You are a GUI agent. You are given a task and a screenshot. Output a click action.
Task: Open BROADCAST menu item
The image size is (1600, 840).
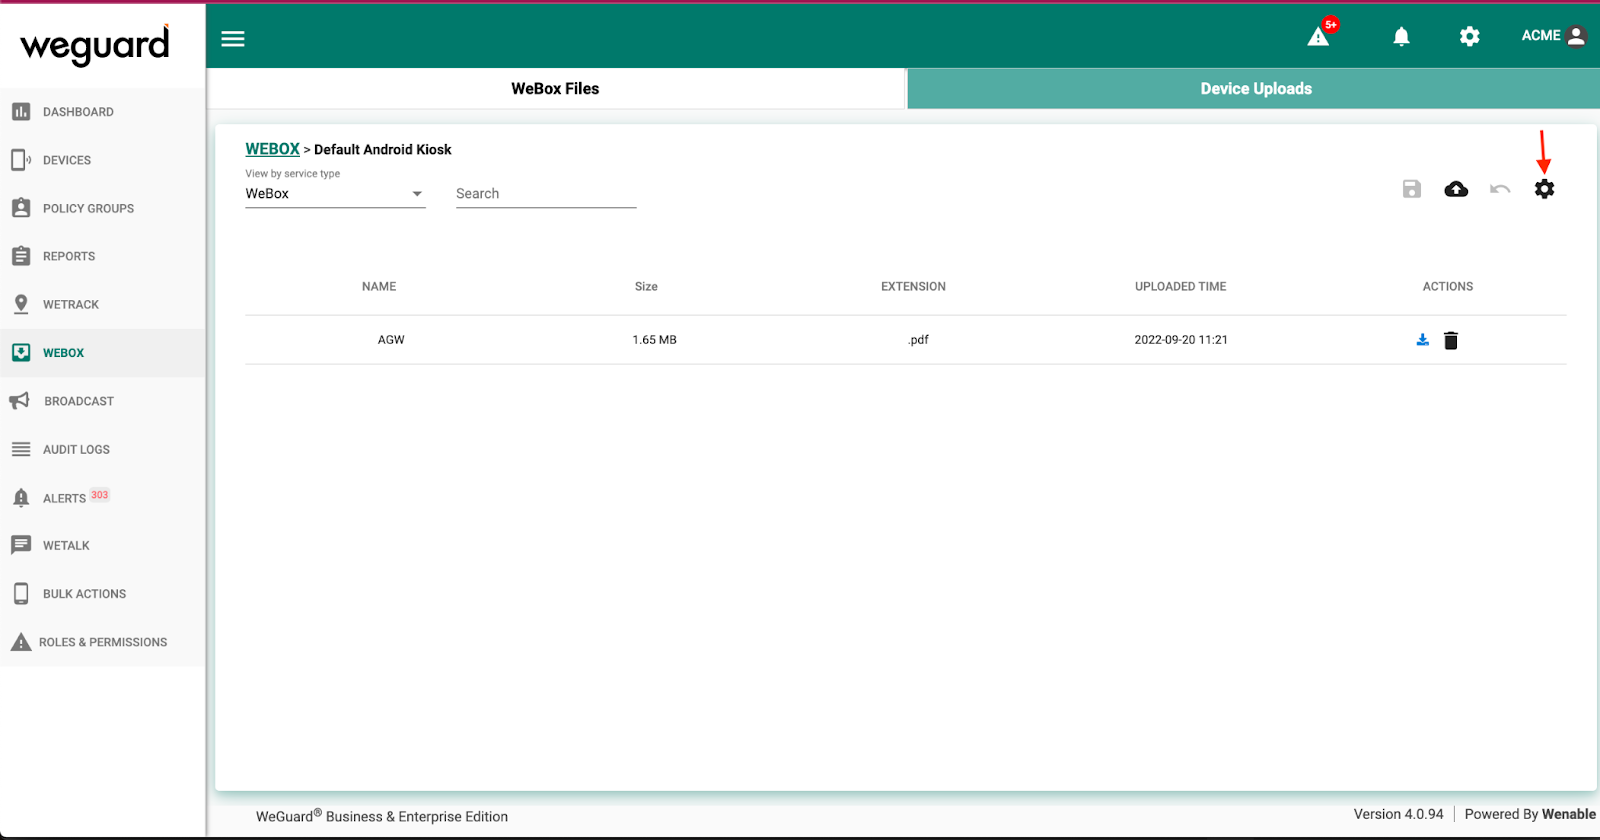pyautogui.click(x=79, y=401)
